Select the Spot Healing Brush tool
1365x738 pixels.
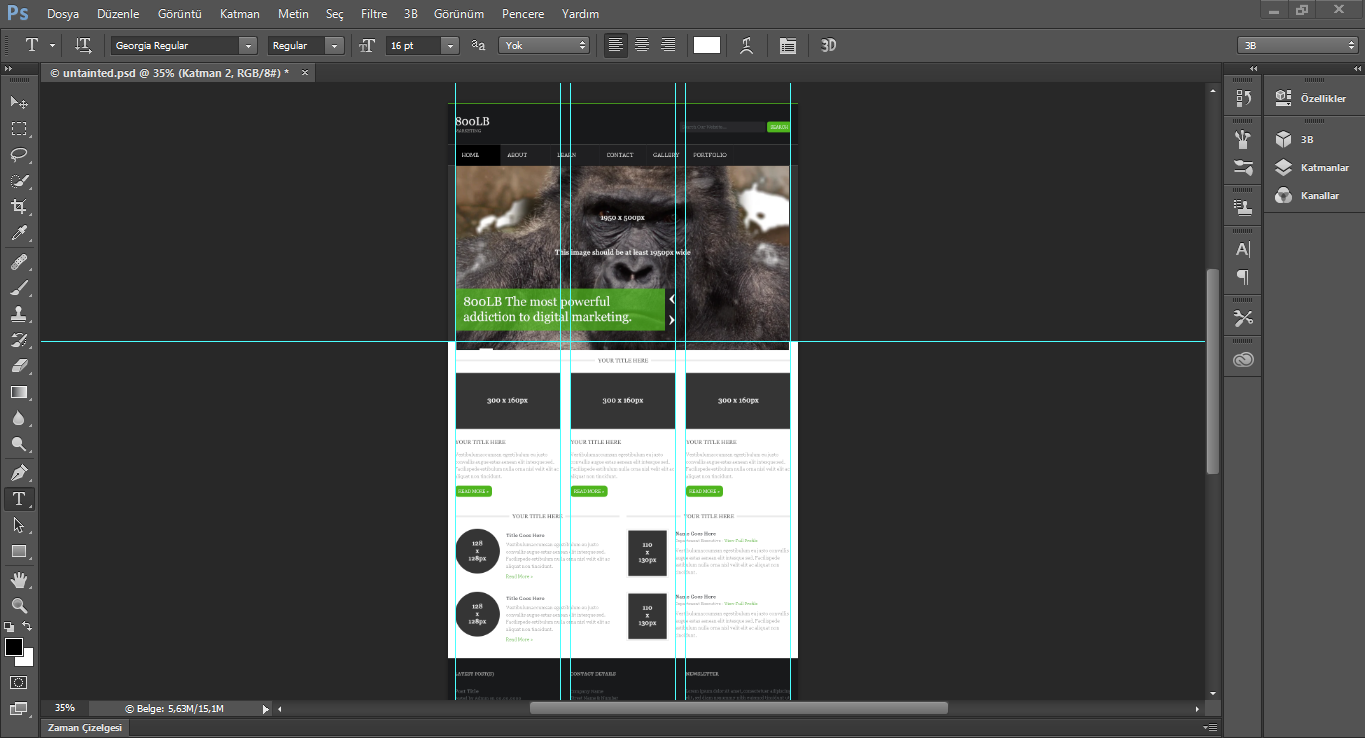click(19, 262)
